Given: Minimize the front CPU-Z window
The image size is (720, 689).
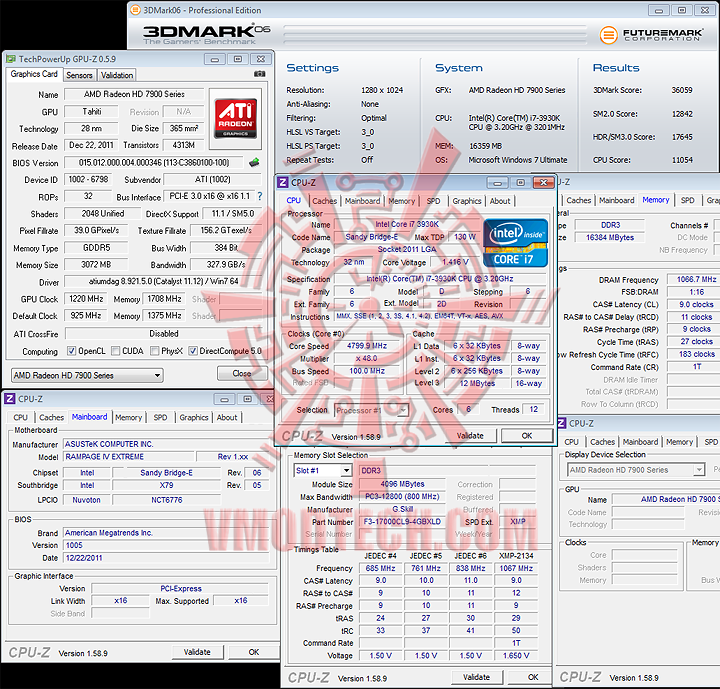Looking at the screenshot, I should point(497,182).
